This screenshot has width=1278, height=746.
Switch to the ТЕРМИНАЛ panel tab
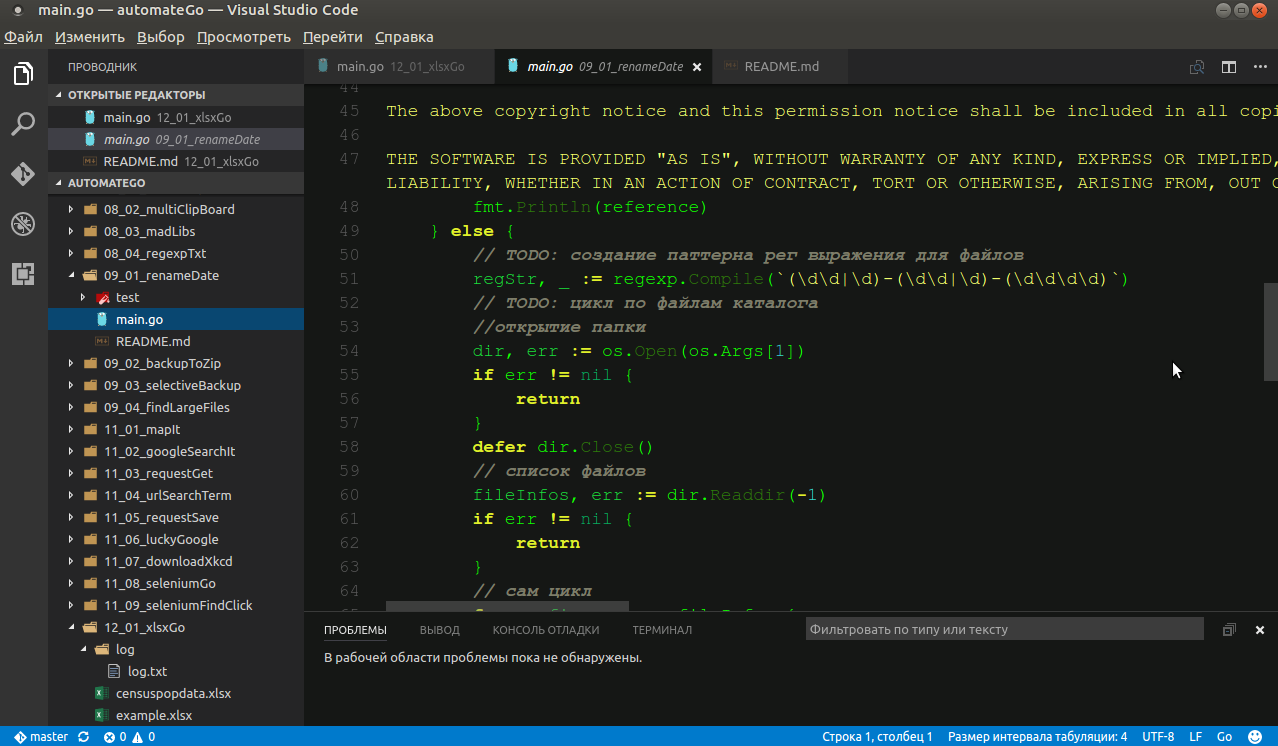point(661,630)
